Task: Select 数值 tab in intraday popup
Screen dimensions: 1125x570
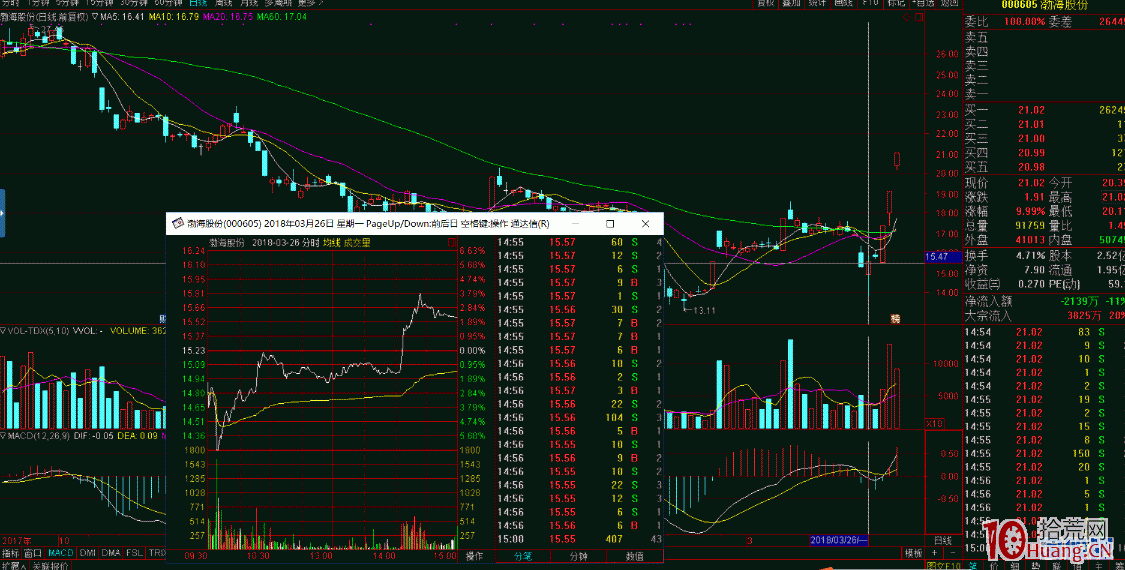Action: (634, 556)
